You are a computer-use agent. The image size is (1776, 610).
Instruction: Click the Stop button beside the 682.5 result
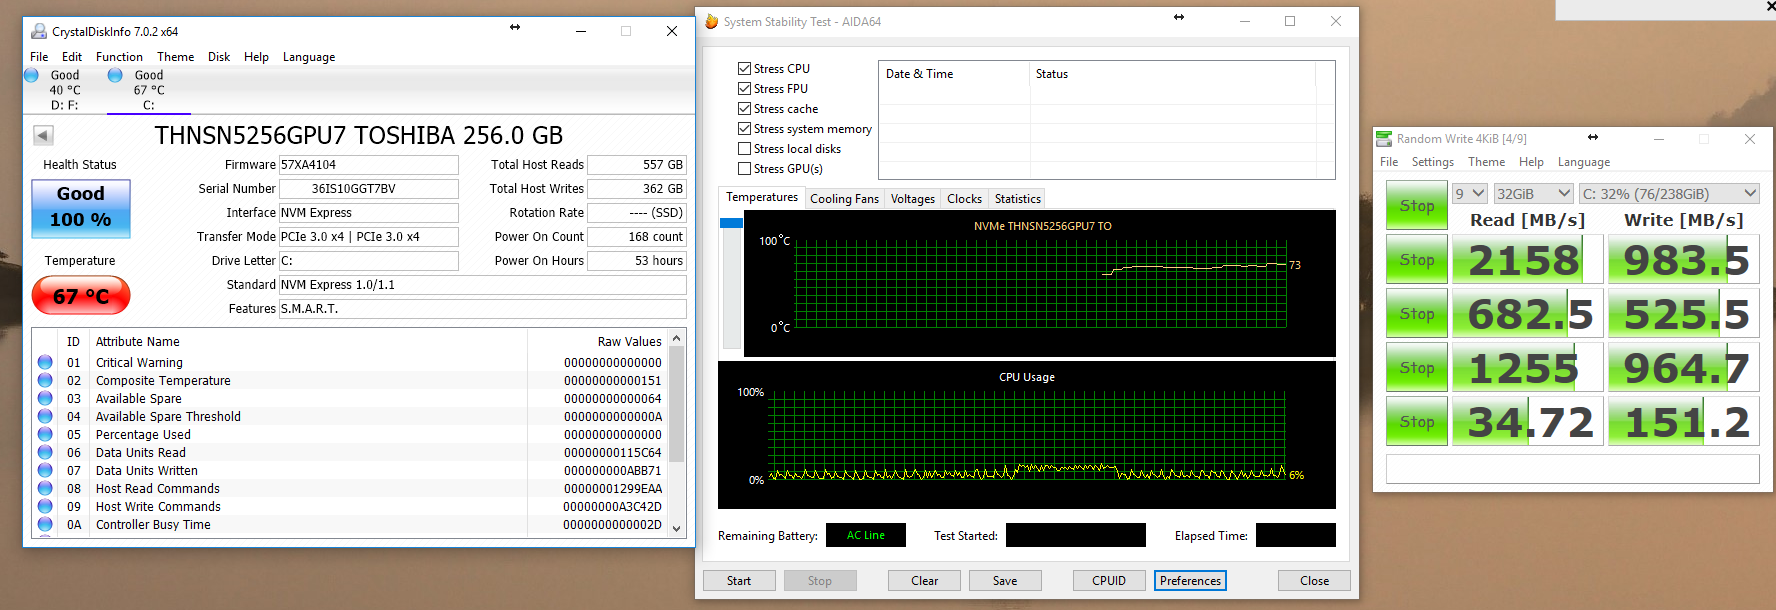pos(1417,314)
